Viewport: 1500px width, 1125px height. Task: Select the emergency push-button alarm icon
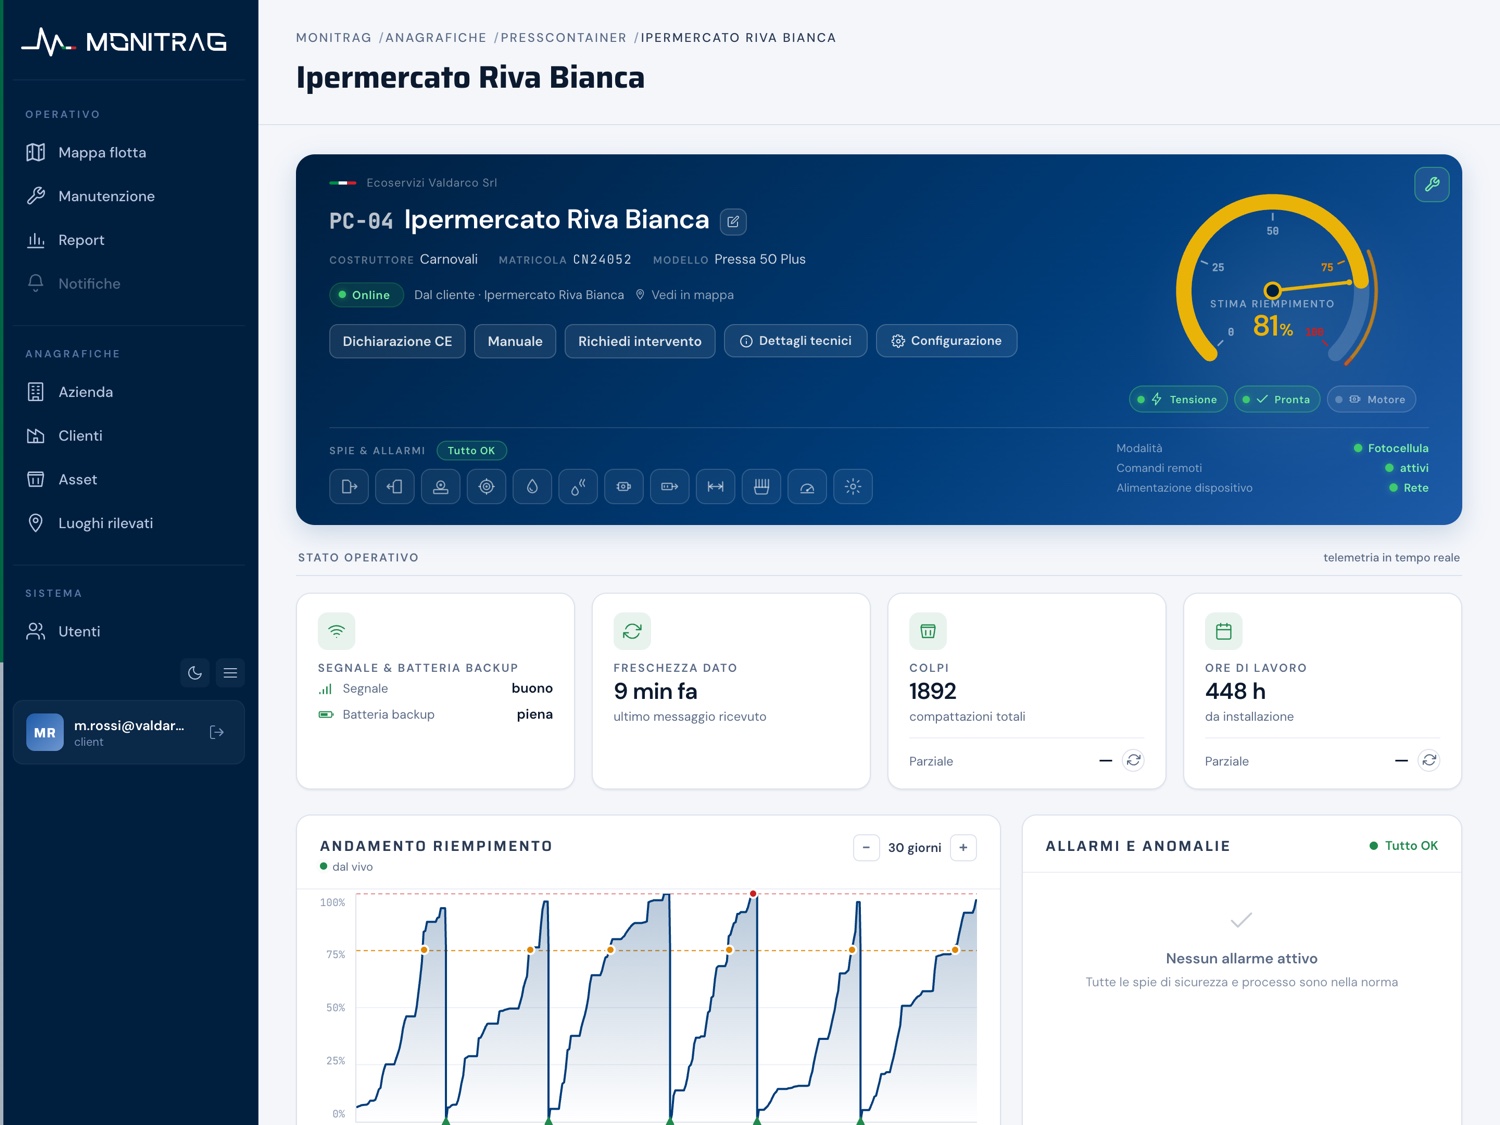click(x=440, y=487)
